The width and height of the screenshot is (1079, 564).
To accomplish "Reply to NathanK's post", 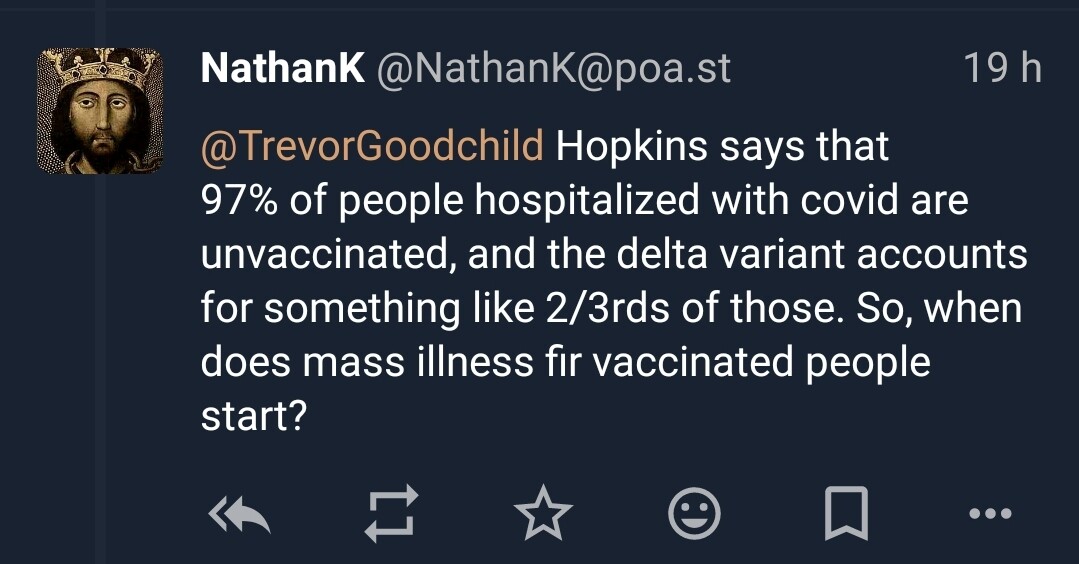I will point(239,515).
